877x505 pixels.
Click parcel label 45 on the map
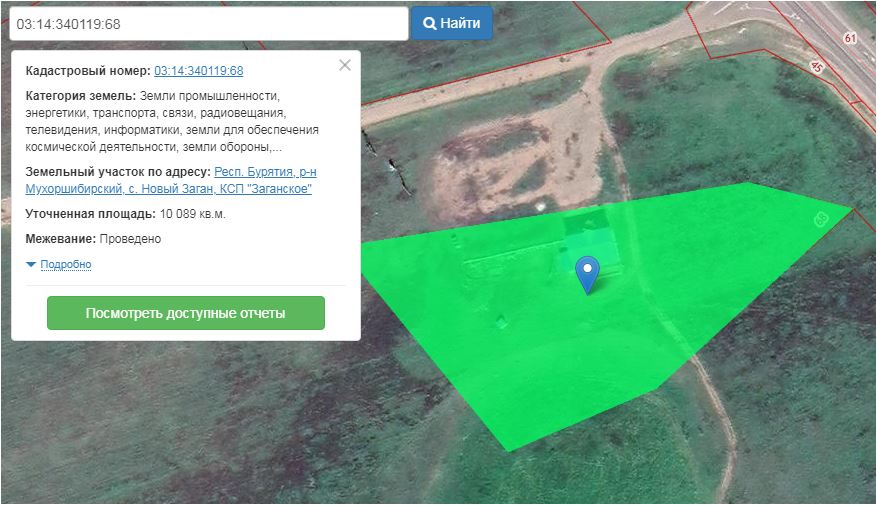click(x=816, y=65)
